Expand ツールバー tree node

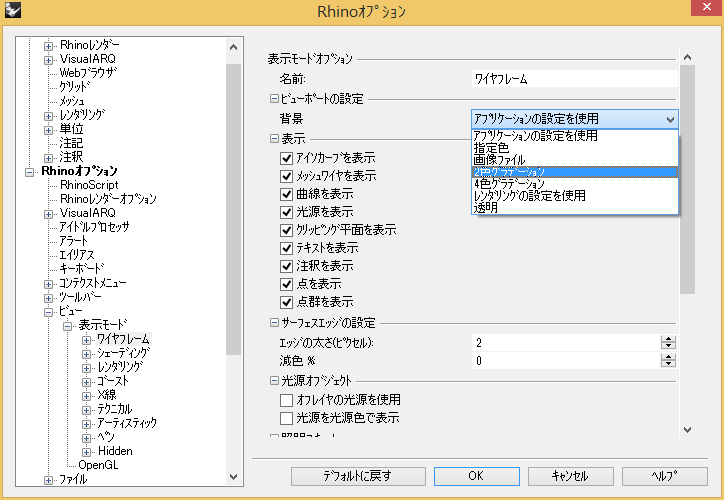tap(48, 298)
